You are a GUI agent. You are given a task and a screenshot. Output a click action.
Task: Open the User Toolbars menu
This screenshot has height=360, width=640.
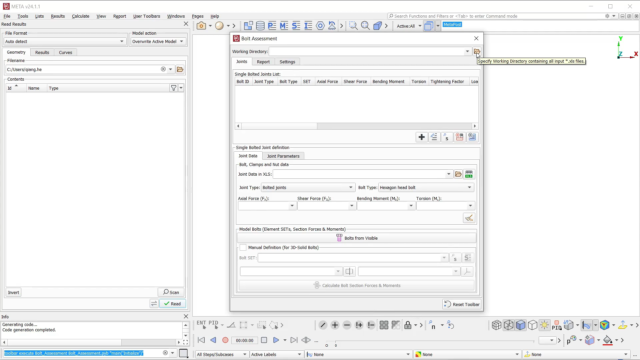pyautogui.click(x=146, y=16)
